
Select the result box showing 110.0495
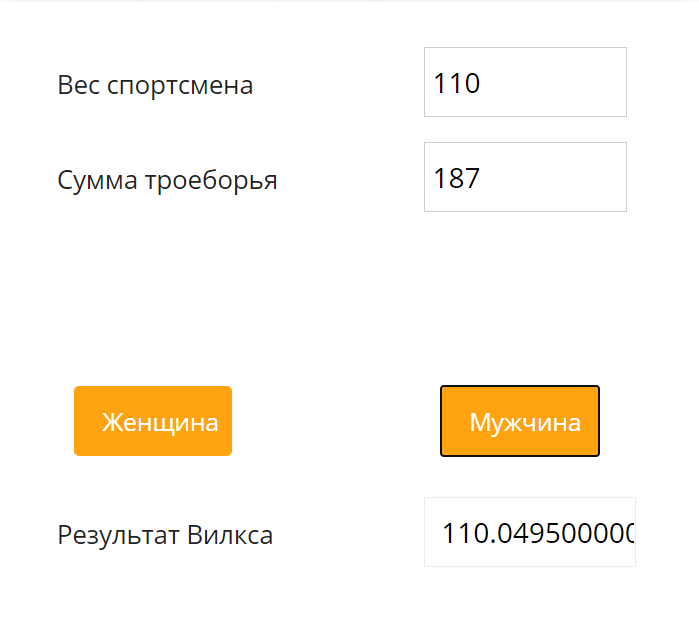(x=530, y=533)
